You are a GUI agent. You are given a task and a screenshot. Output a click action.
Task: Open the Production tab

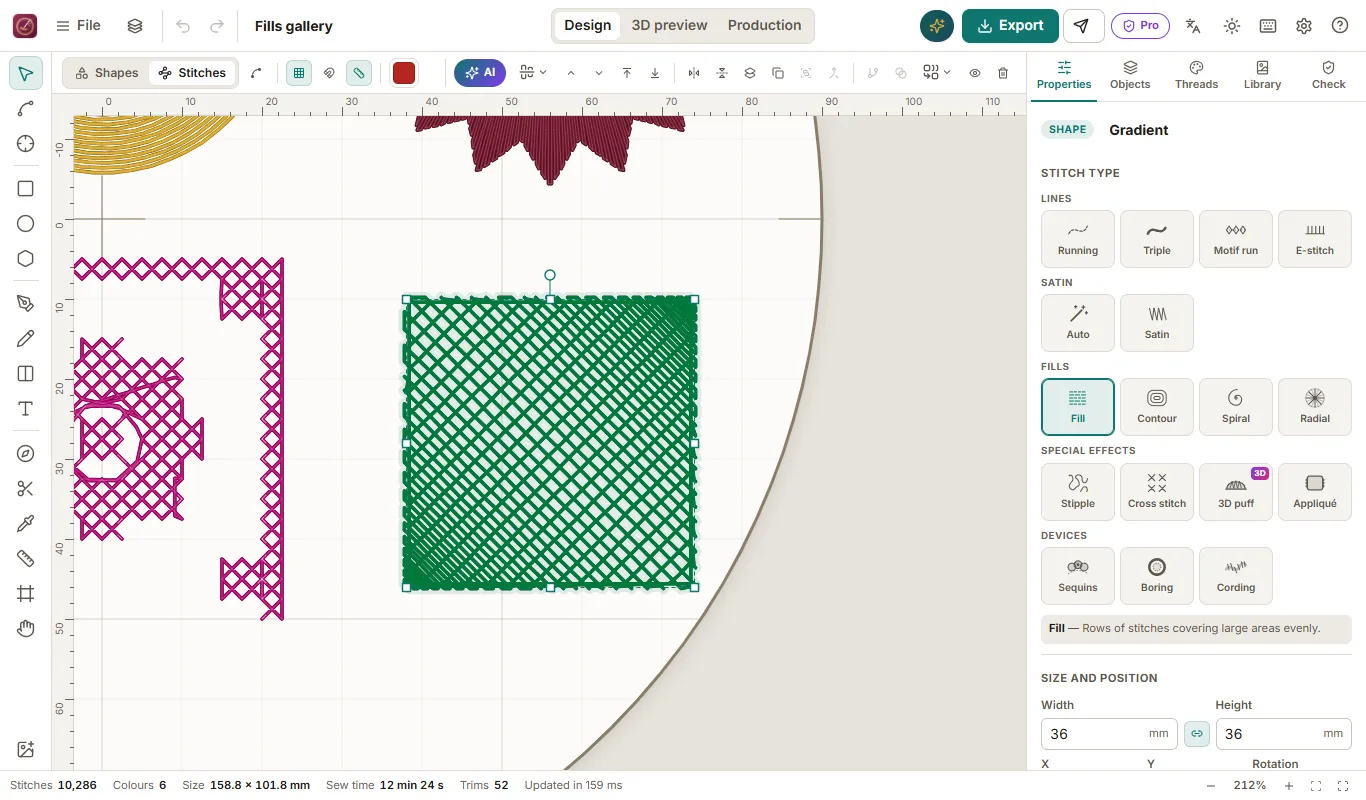coord(764,26)
